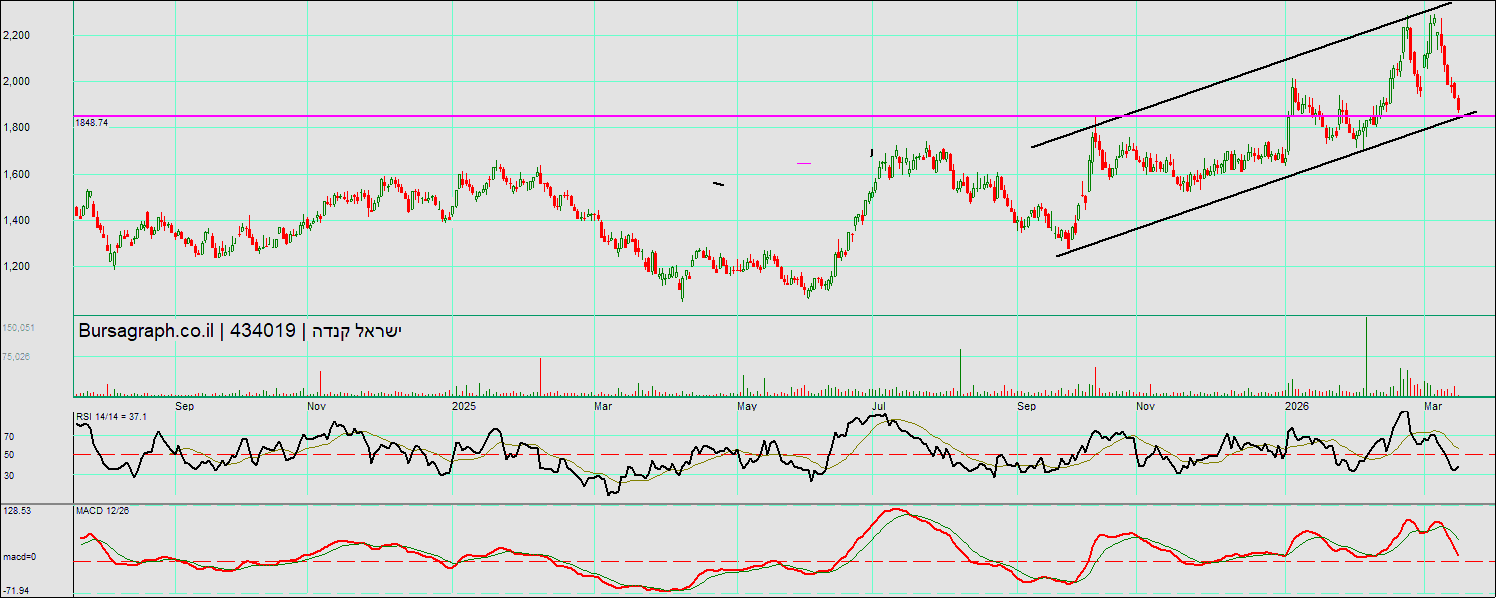The width and height of the screenshot is (1496, 598).
Task: Select the lower channel trend line
Action: pyautogui.click(x=1266, y=184)
